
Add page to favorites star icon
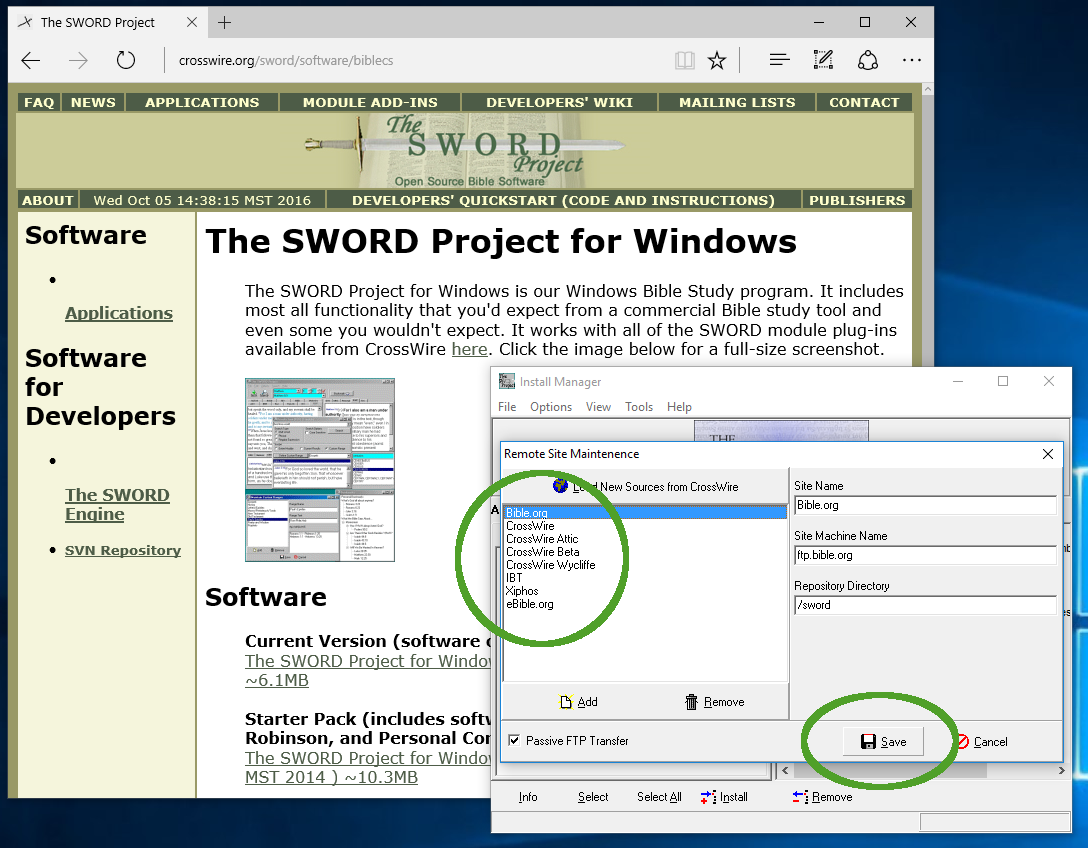pos(717,61)
